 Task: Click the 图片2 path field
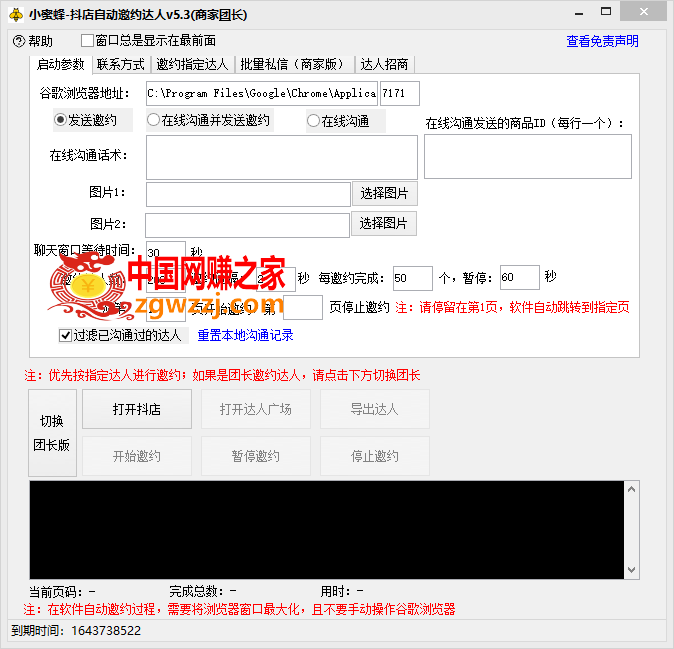(248, 225)
